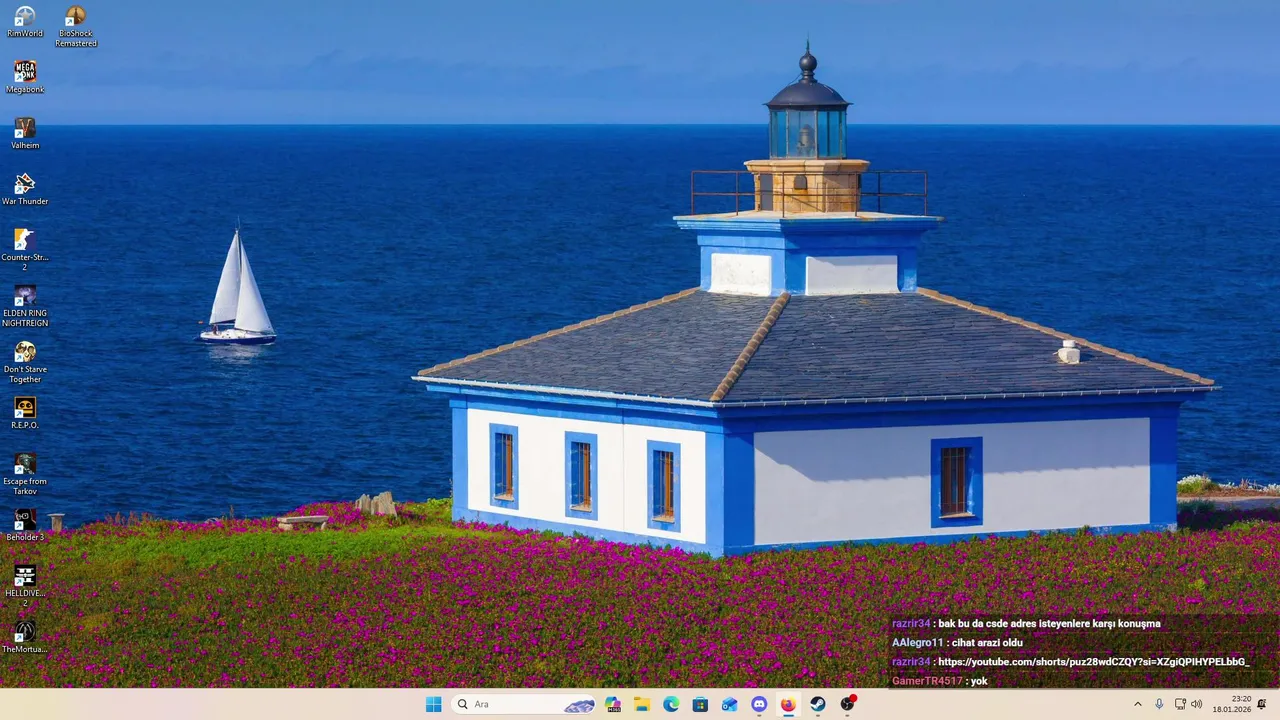Open Microsoft Store from the taskbar
The image size is (1280, 720).
(x=700, y=704)
